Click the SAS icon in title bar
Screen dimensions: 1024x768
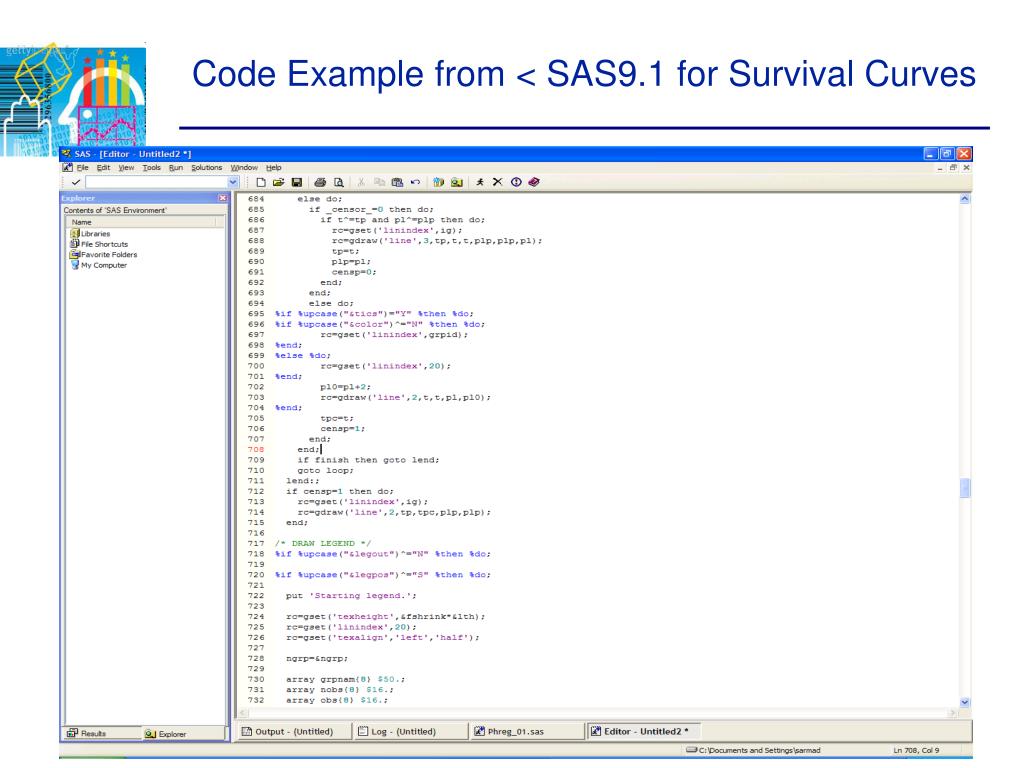(x=67, y=154)
